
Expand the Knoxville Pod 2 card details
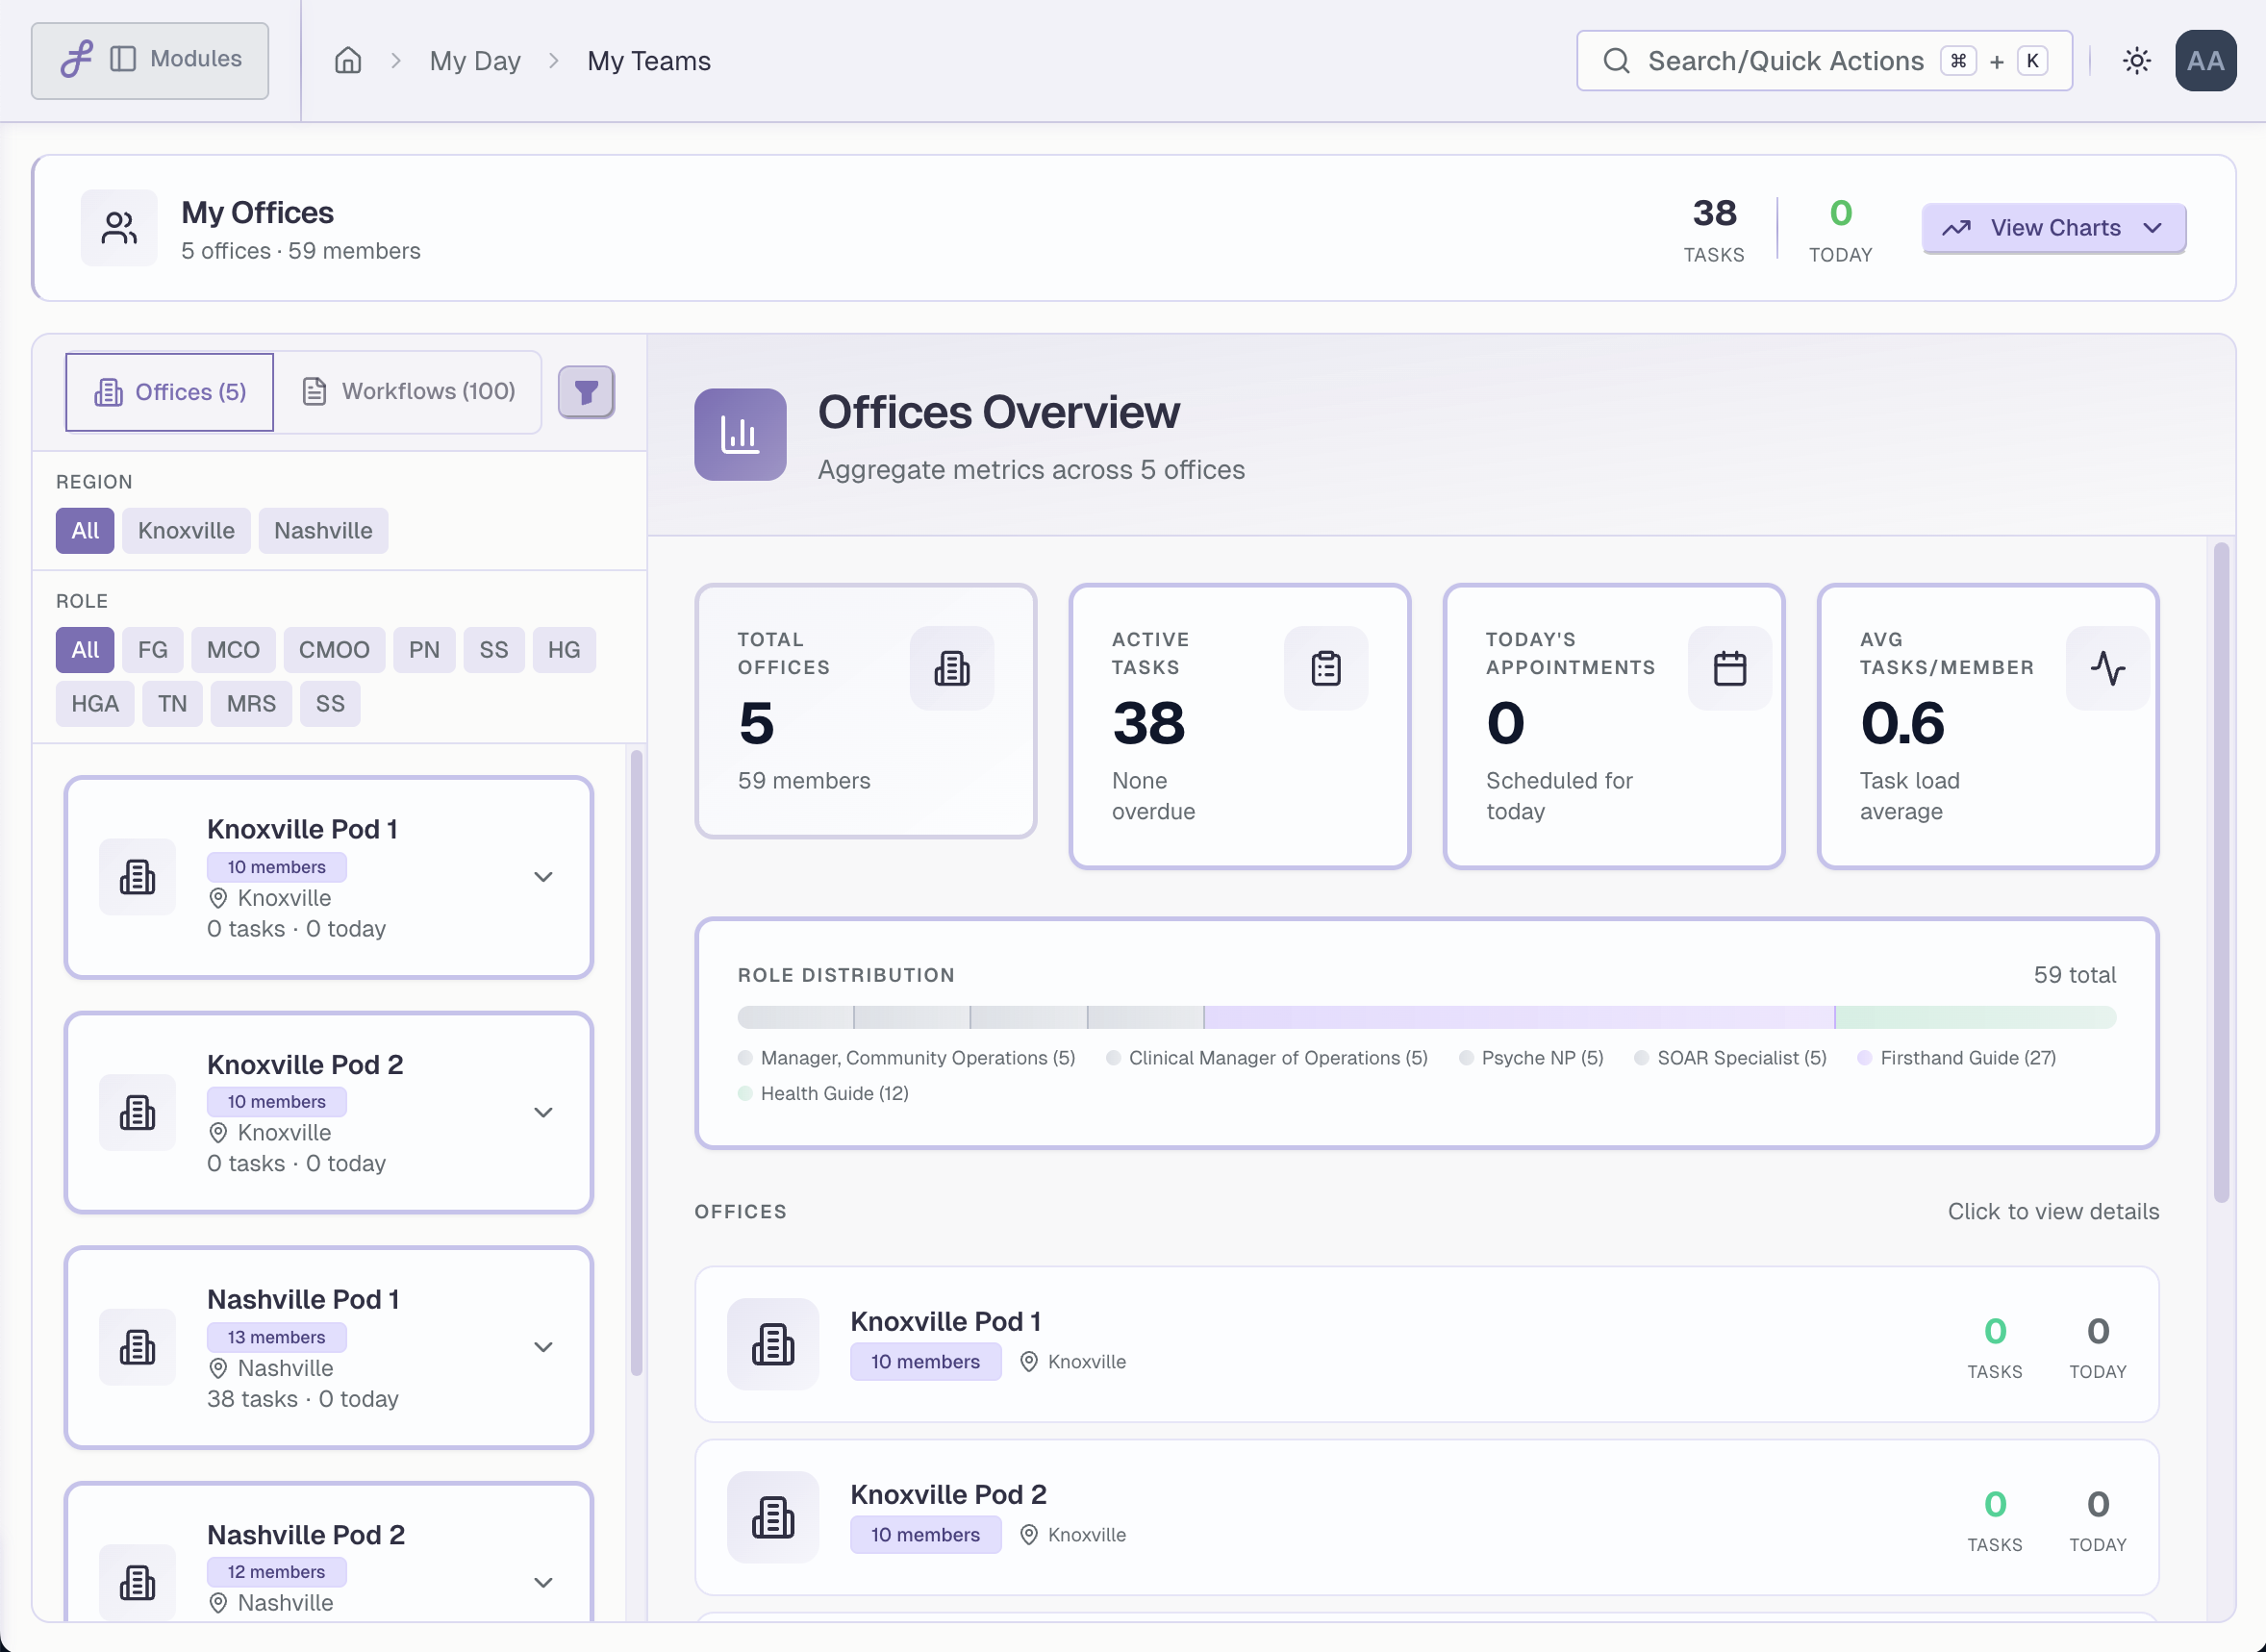(543, 1111)
